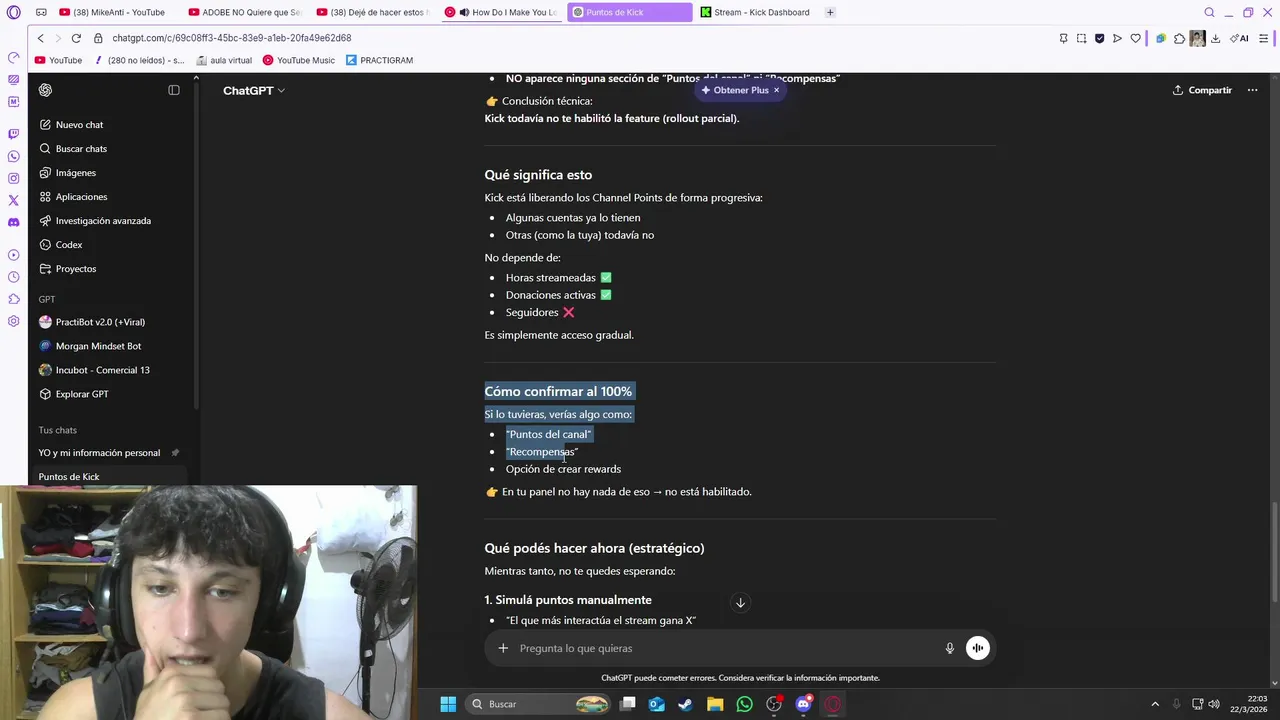
Task: Click the ChatGPT logo in sidebar
Action: pyautogui.click(x=45, y=90)
